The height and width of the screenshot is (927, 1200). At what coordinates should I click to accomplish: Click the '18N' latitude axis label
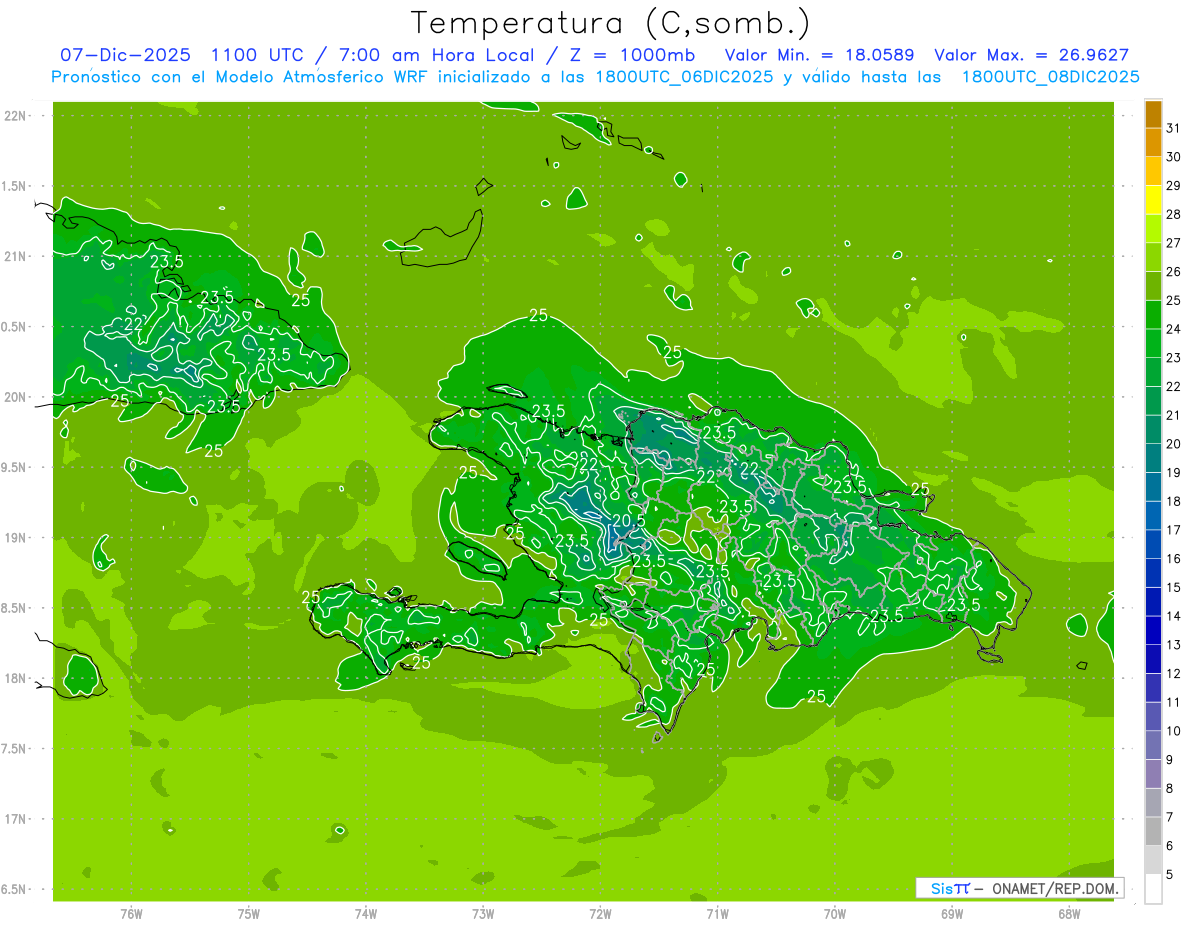(x=15, y=678)
